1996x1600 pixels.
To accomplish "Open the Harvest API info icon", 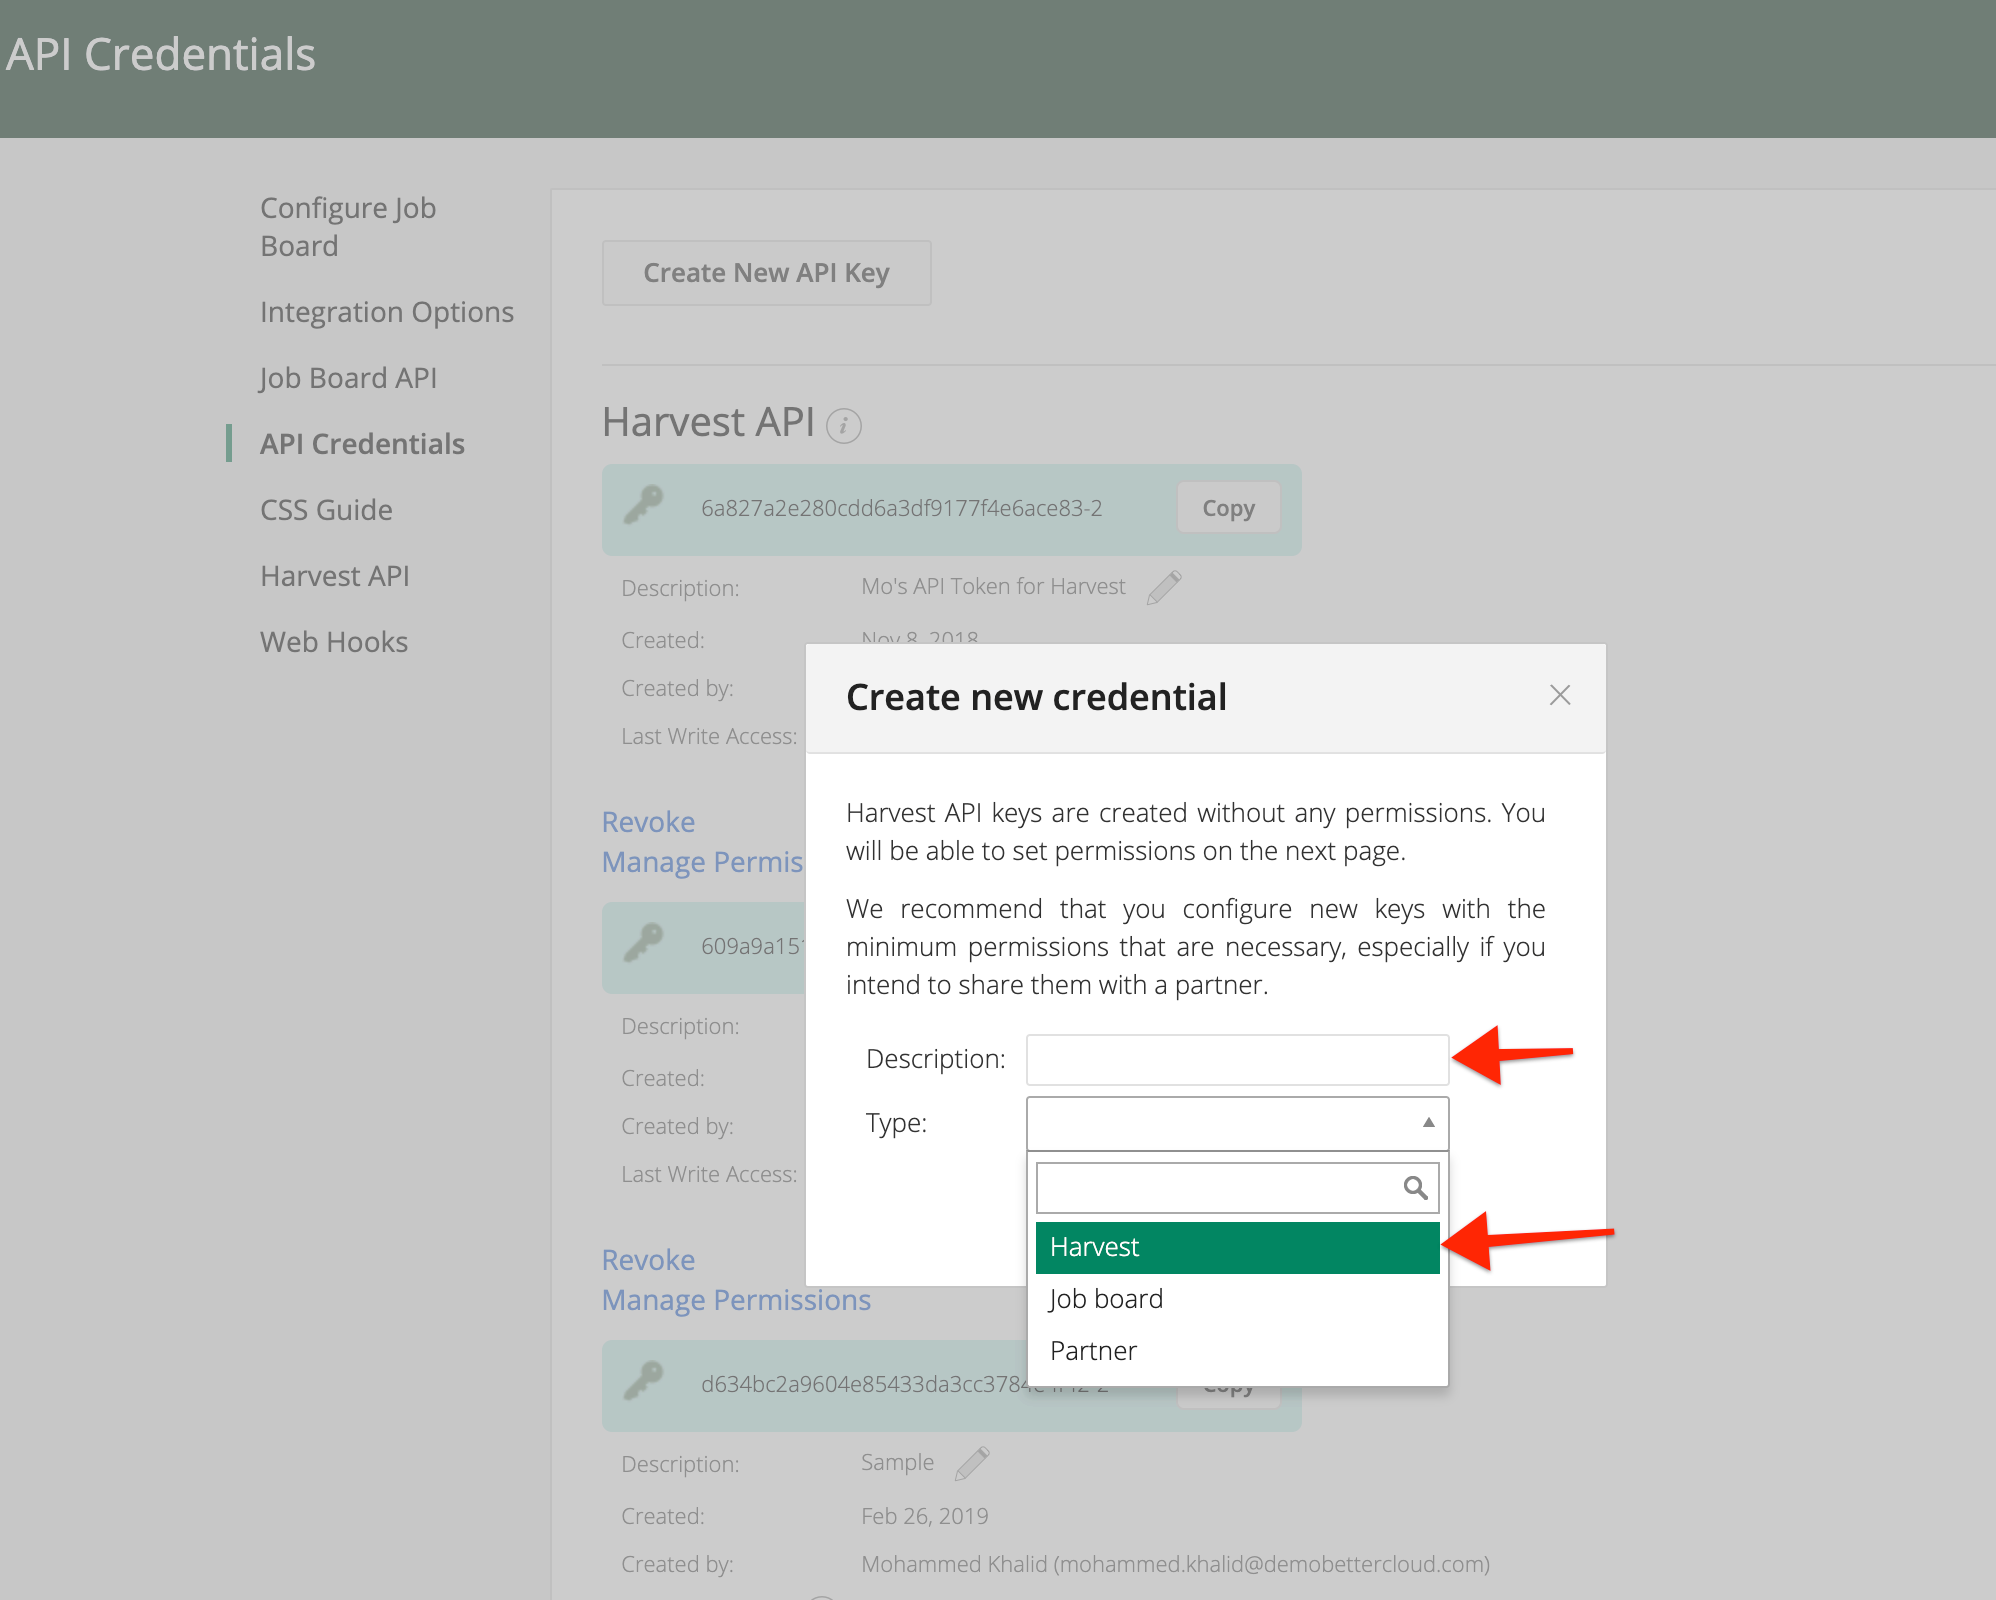I will click(x=843, y=426).
